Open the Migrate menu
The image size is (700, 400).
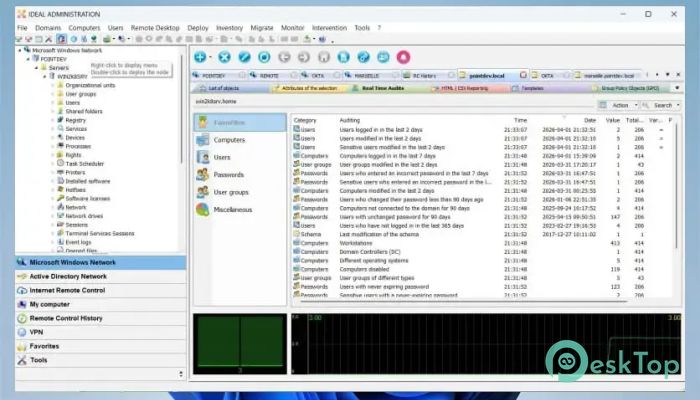262,28
